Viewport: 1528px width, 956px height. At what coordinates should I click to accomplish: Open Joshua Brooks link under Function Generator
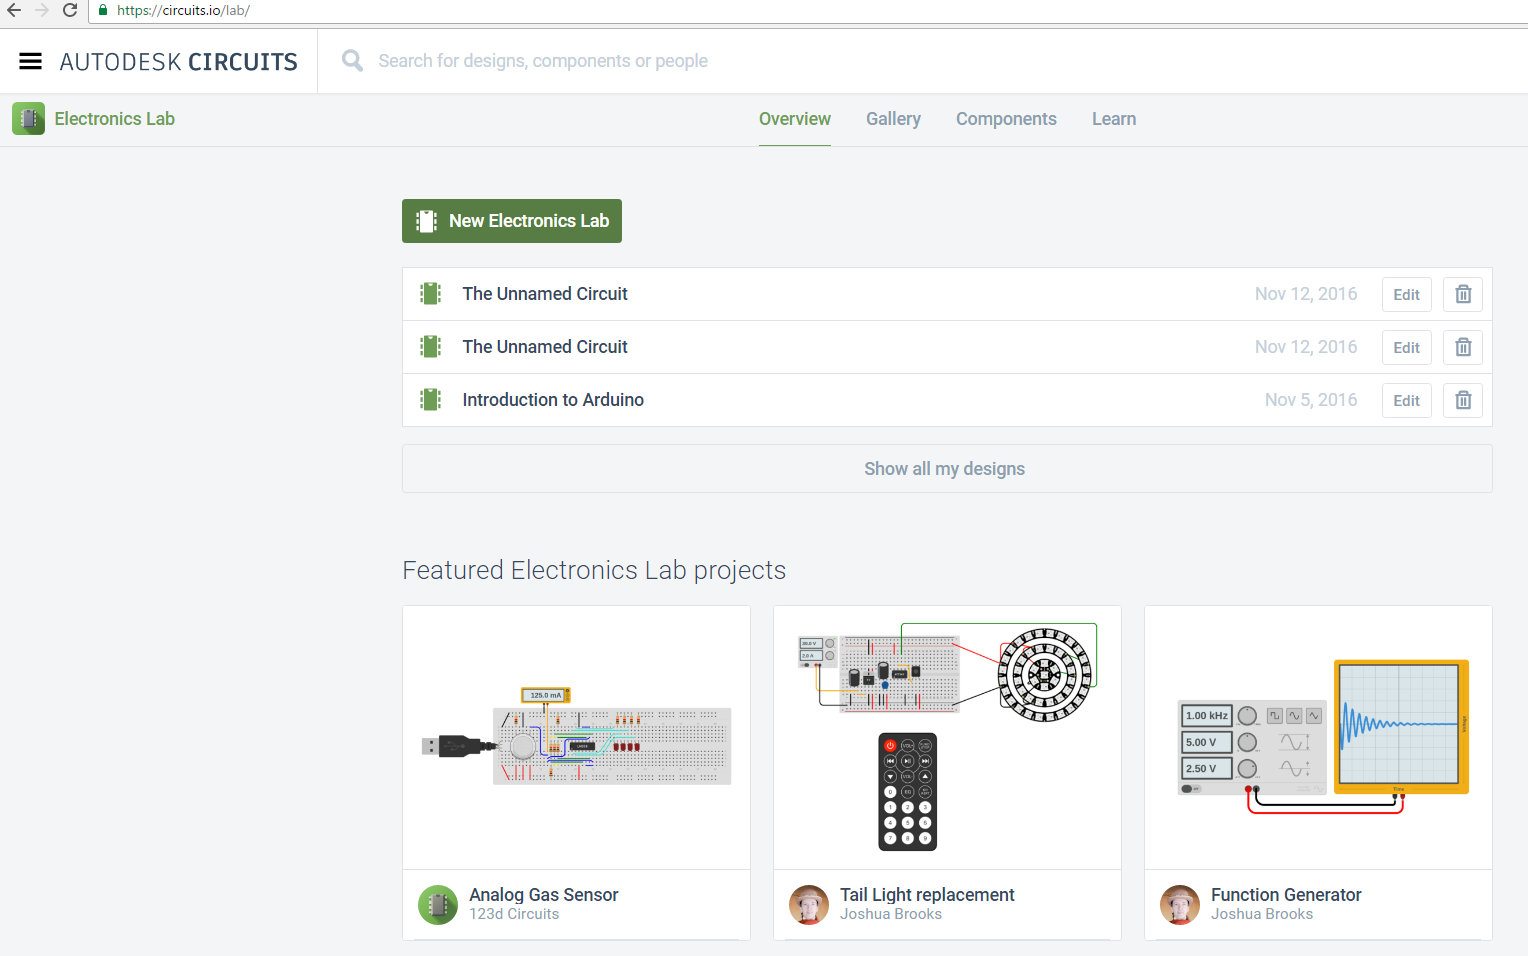click(1262, 914)
